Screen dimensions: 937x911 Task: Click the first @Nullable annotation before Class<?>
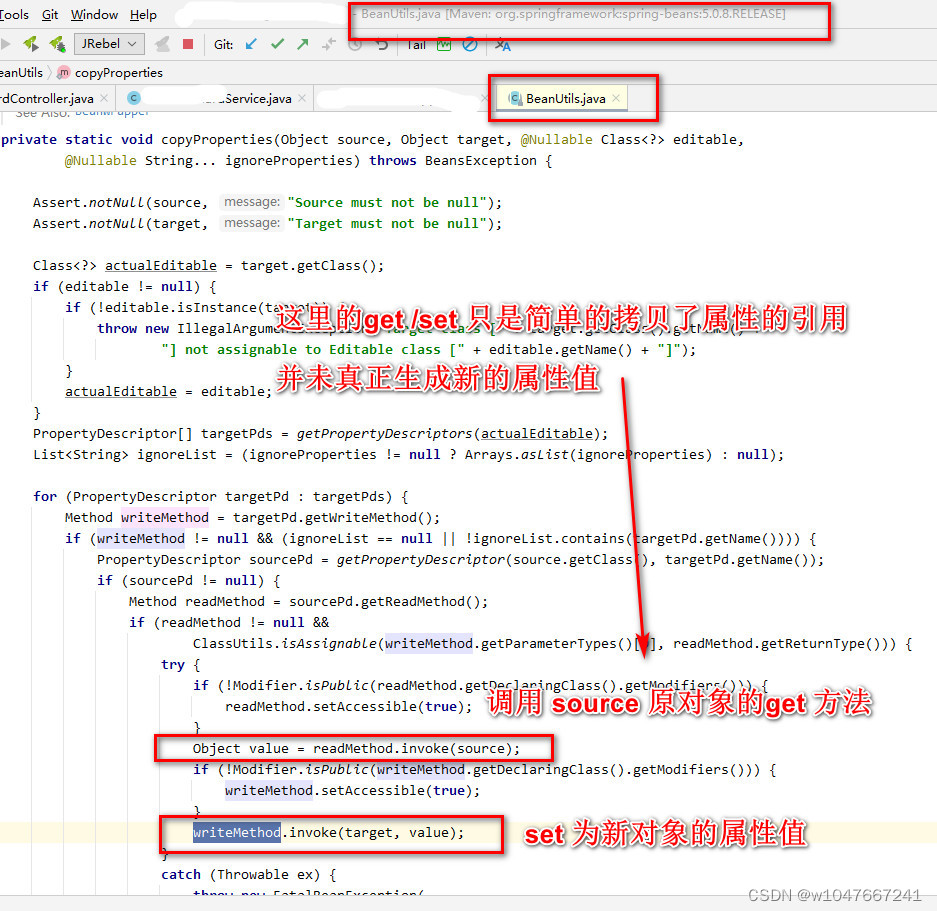556,139
